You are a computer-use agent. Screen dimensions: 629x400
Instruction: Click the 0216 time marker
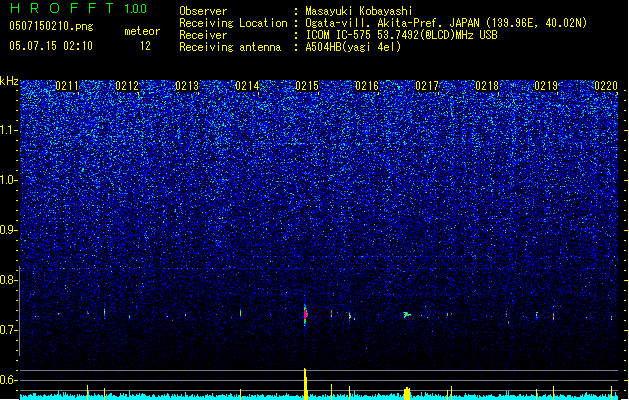pyautogui.click(x=367, y=86)
